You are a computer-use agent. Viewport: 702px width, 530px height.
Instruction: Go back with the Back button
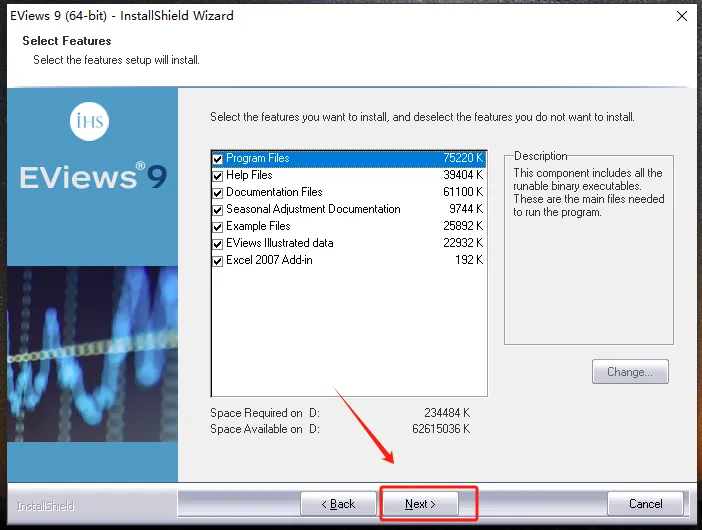pos(338,504)
